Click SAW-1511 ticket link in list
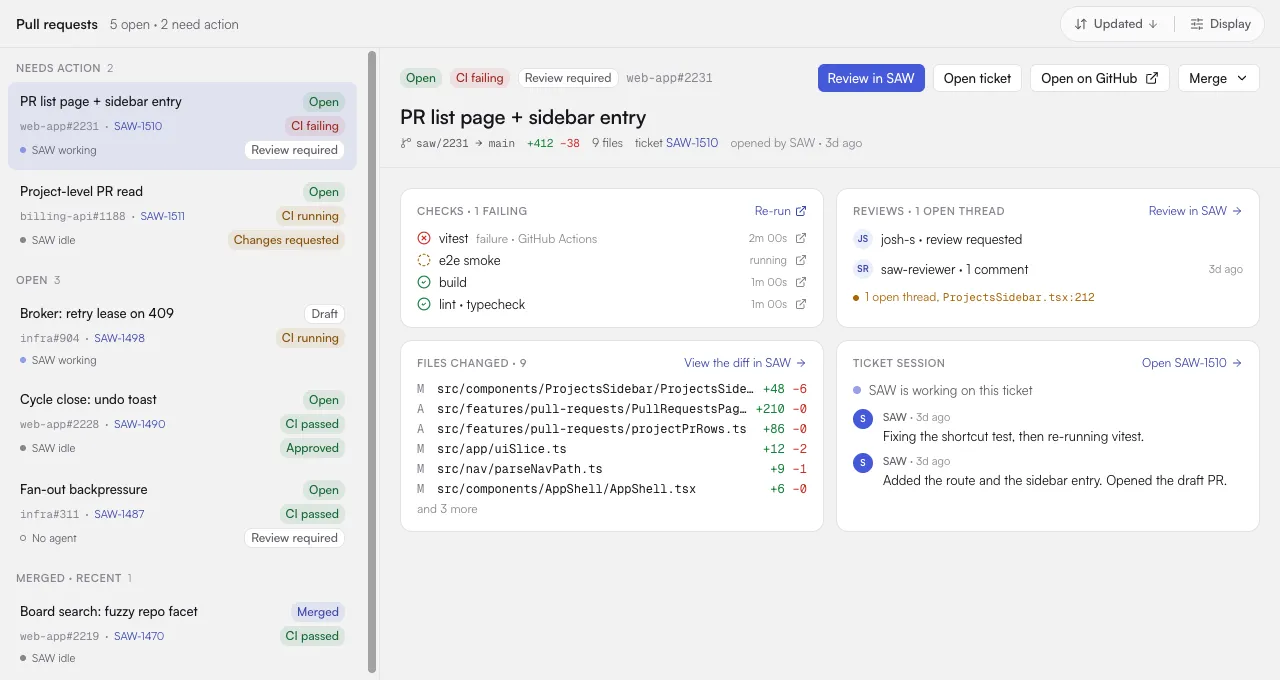The image size is (1280, 680). pyautogui.click(x=162, y=216)
